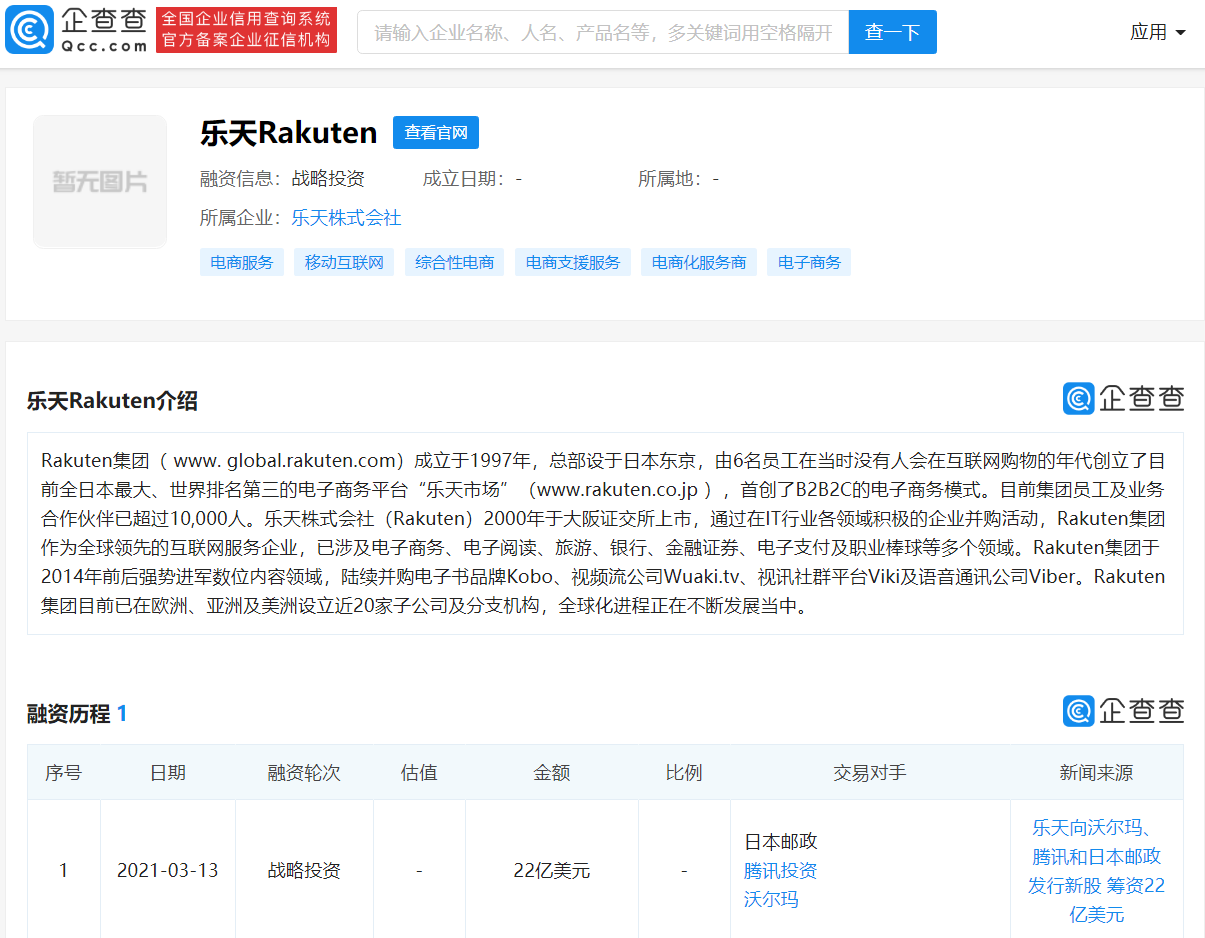This screenshot has height=938, width=1205.
Task: Click the 估值 column header
Action: tap(419, 772)
